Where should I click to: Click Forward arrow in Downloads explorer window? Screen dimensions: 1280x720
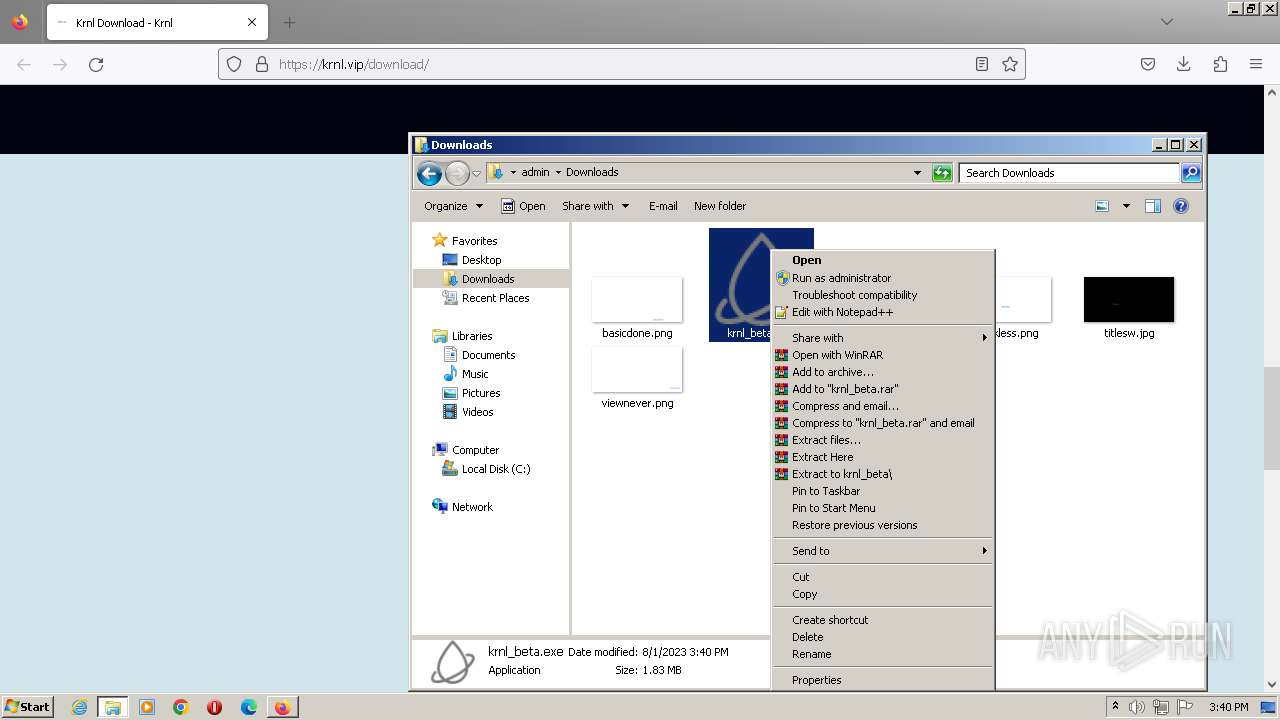[457, 173]
